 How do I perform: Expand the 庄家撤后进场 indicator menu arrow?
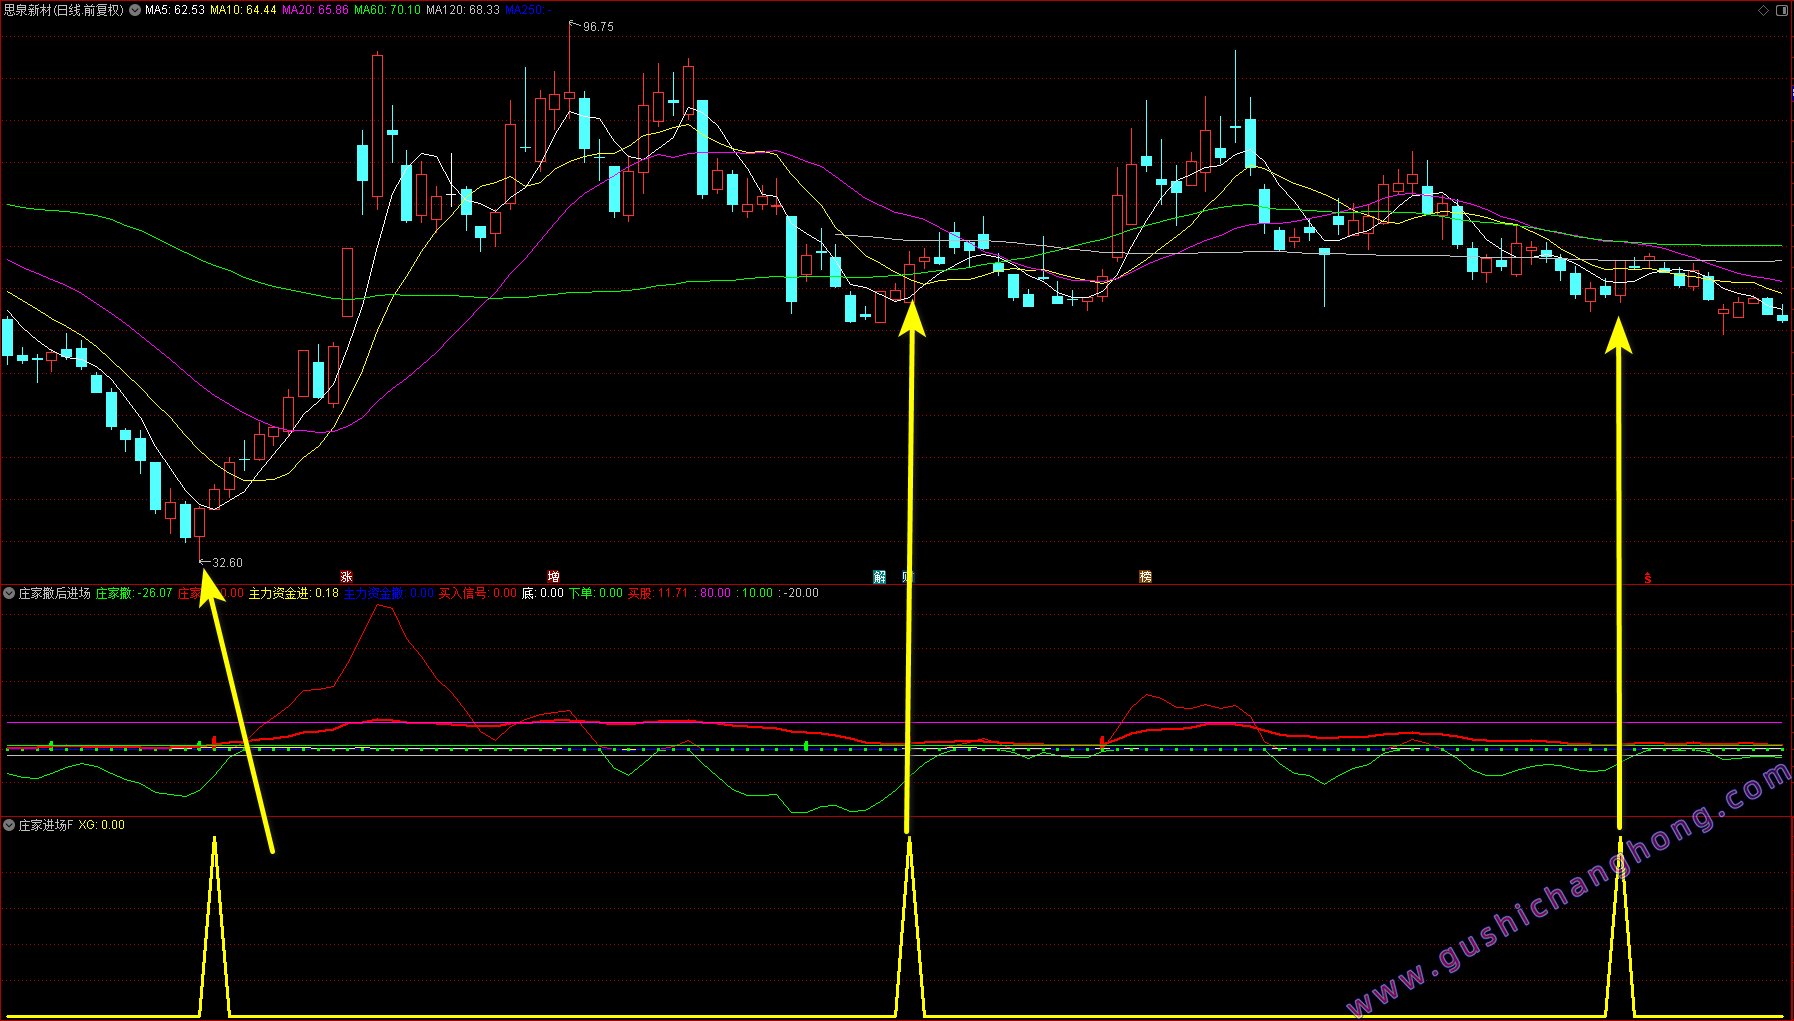pos(9,593)
